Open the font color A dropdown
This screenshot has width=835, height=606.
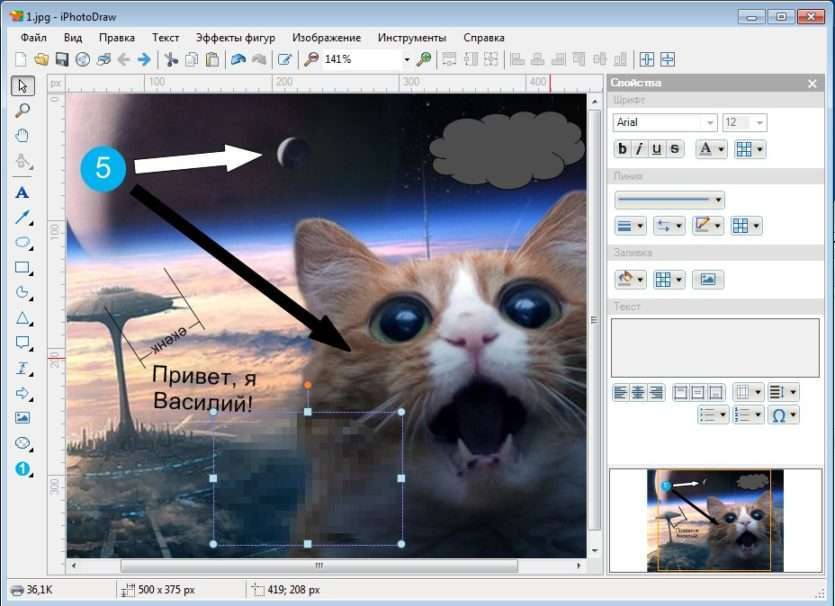click(x=710, y=149)
